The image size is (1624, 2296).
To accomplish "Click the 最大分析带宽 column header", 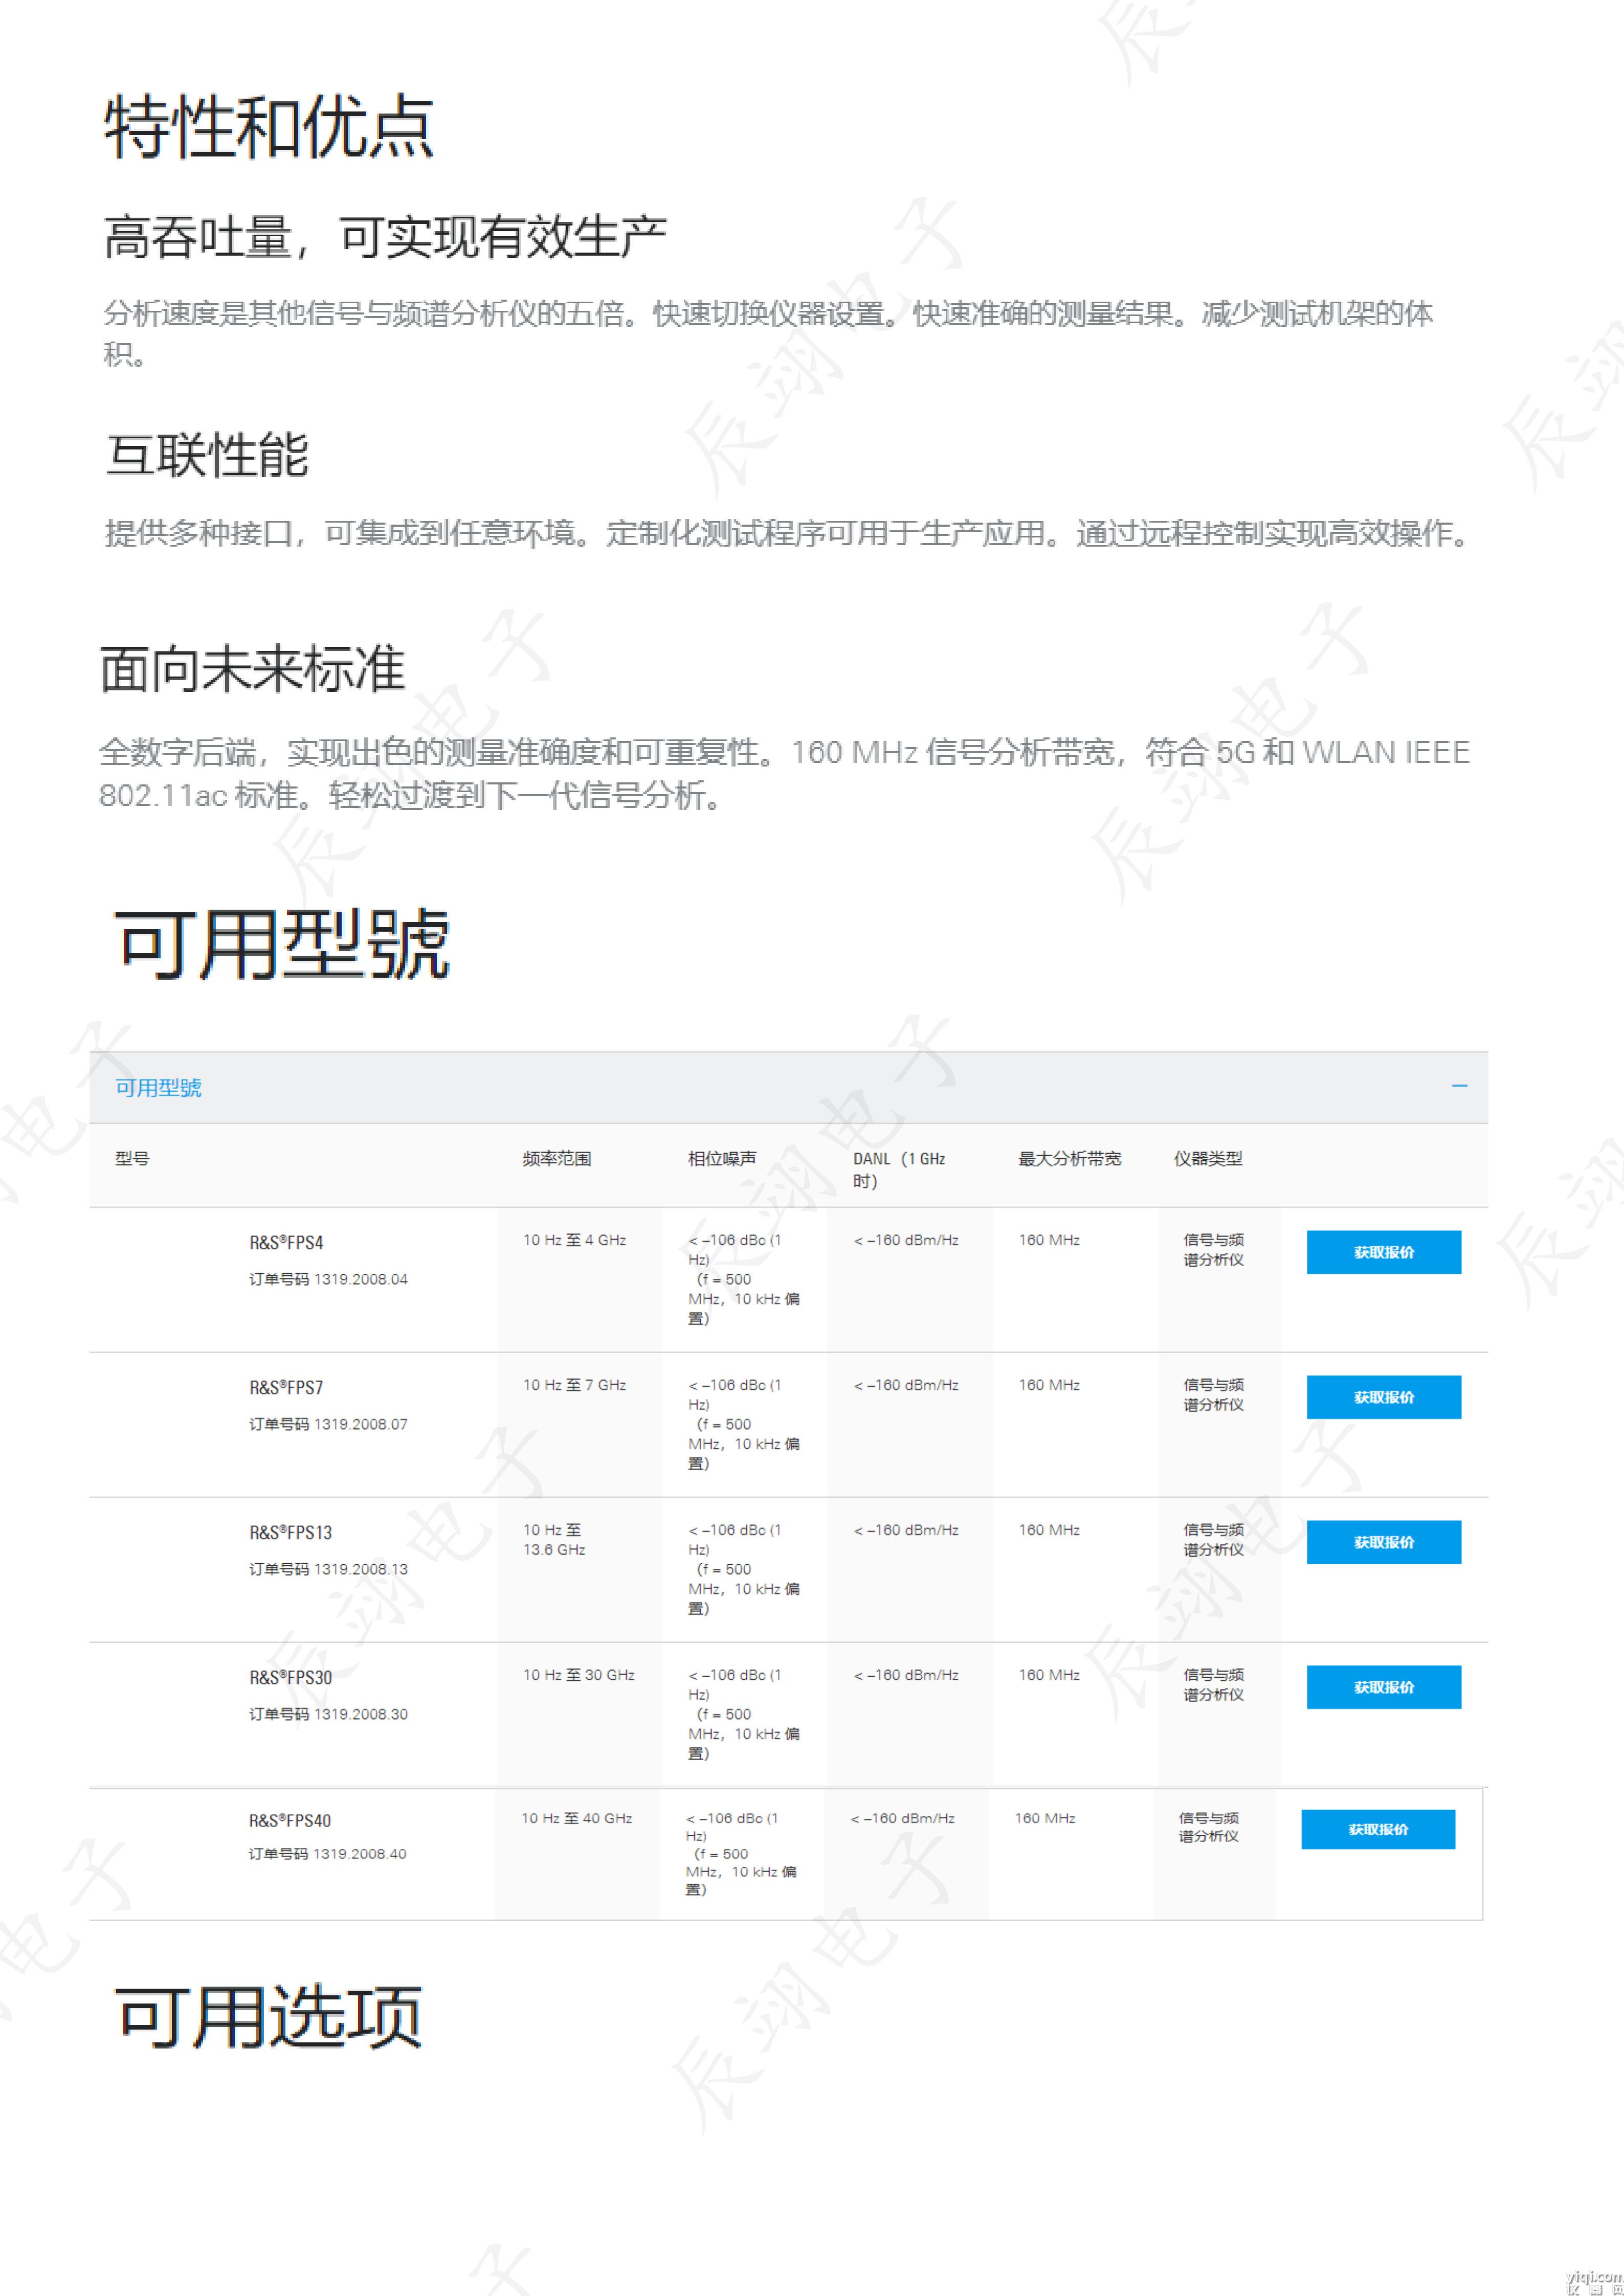I will [1069, 1159].
